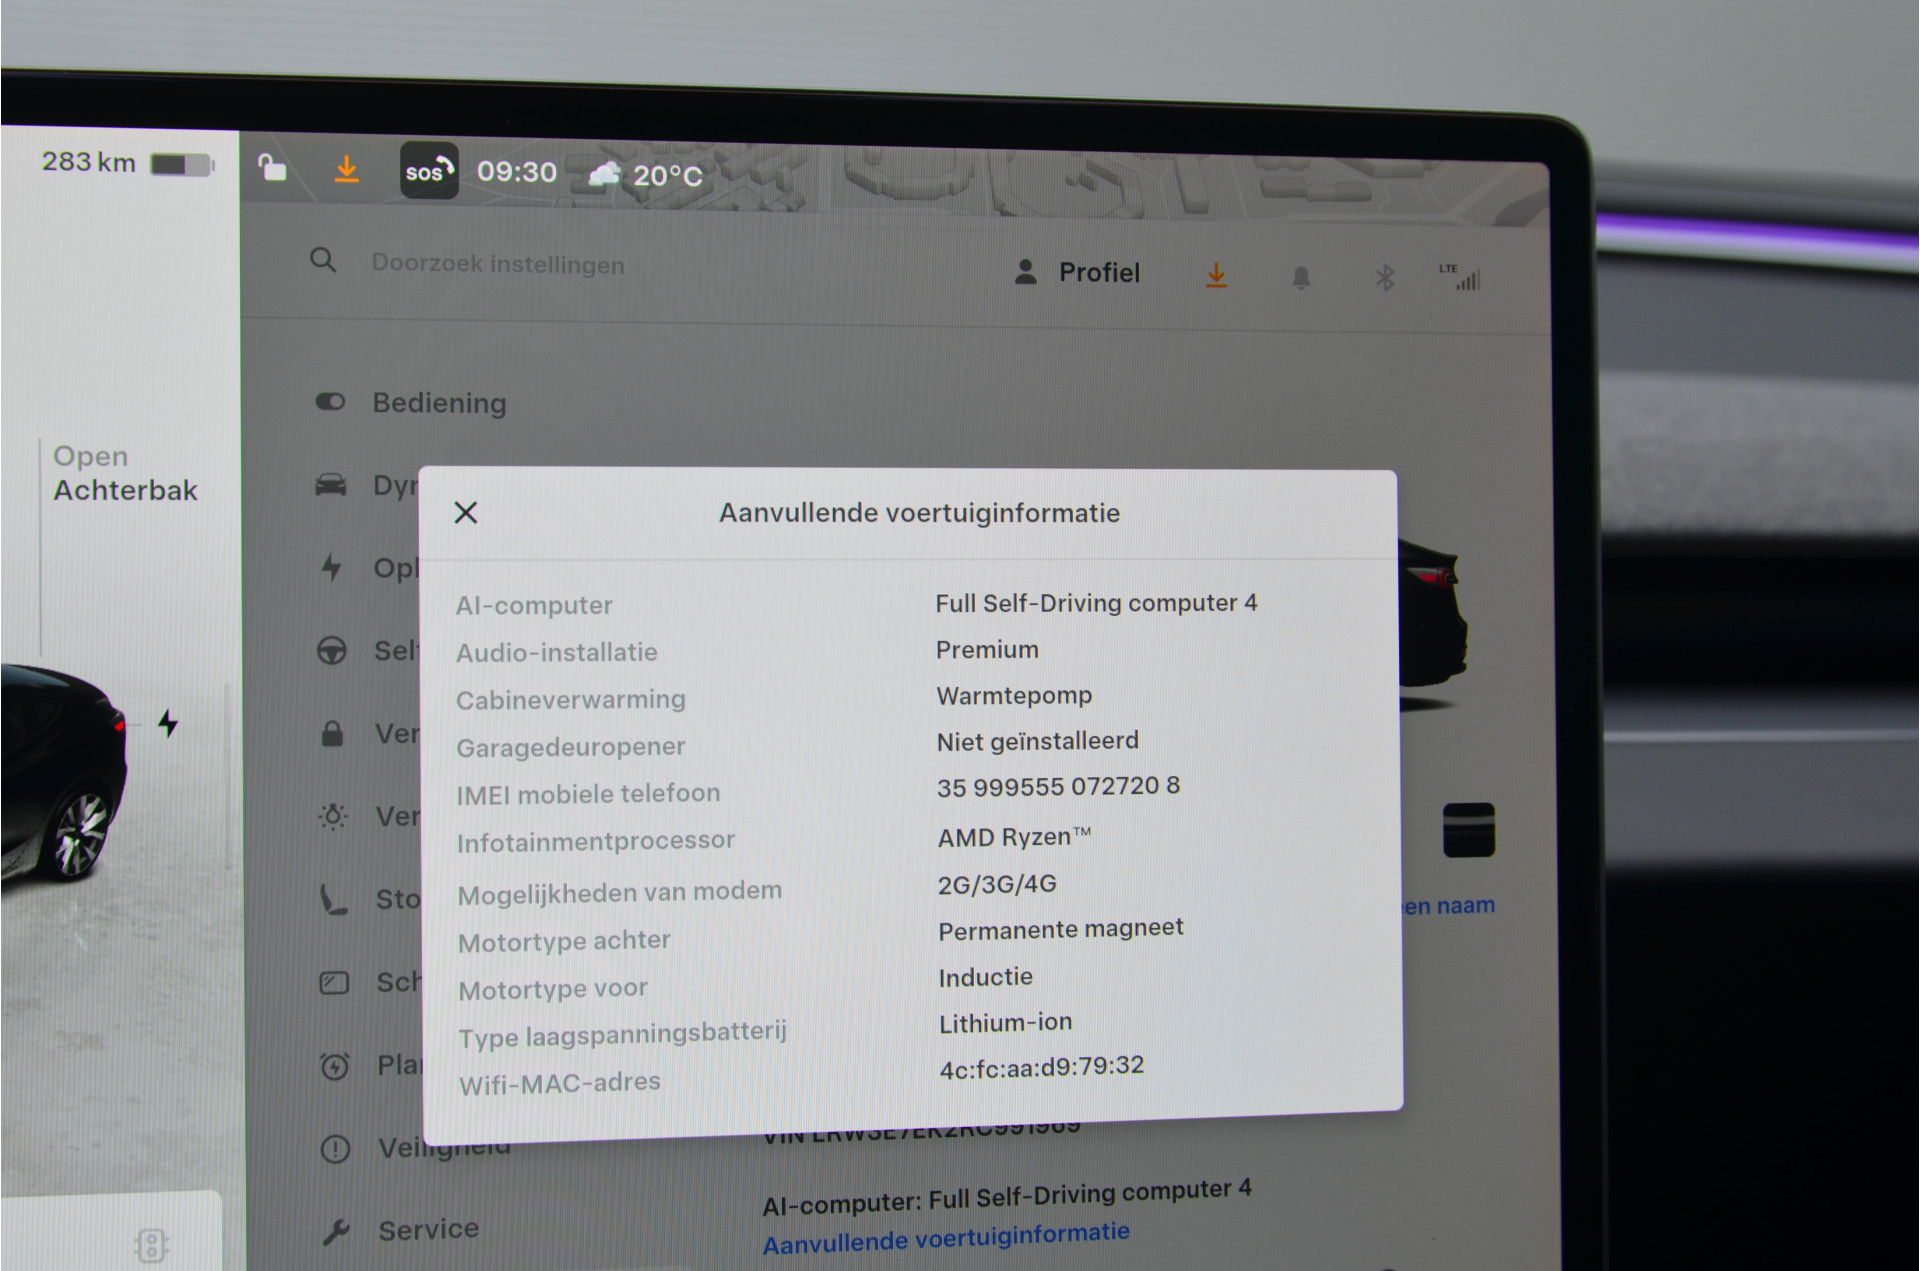Tap the orange download icon beside the lock

pyautogui.click(x=346, y=168)
